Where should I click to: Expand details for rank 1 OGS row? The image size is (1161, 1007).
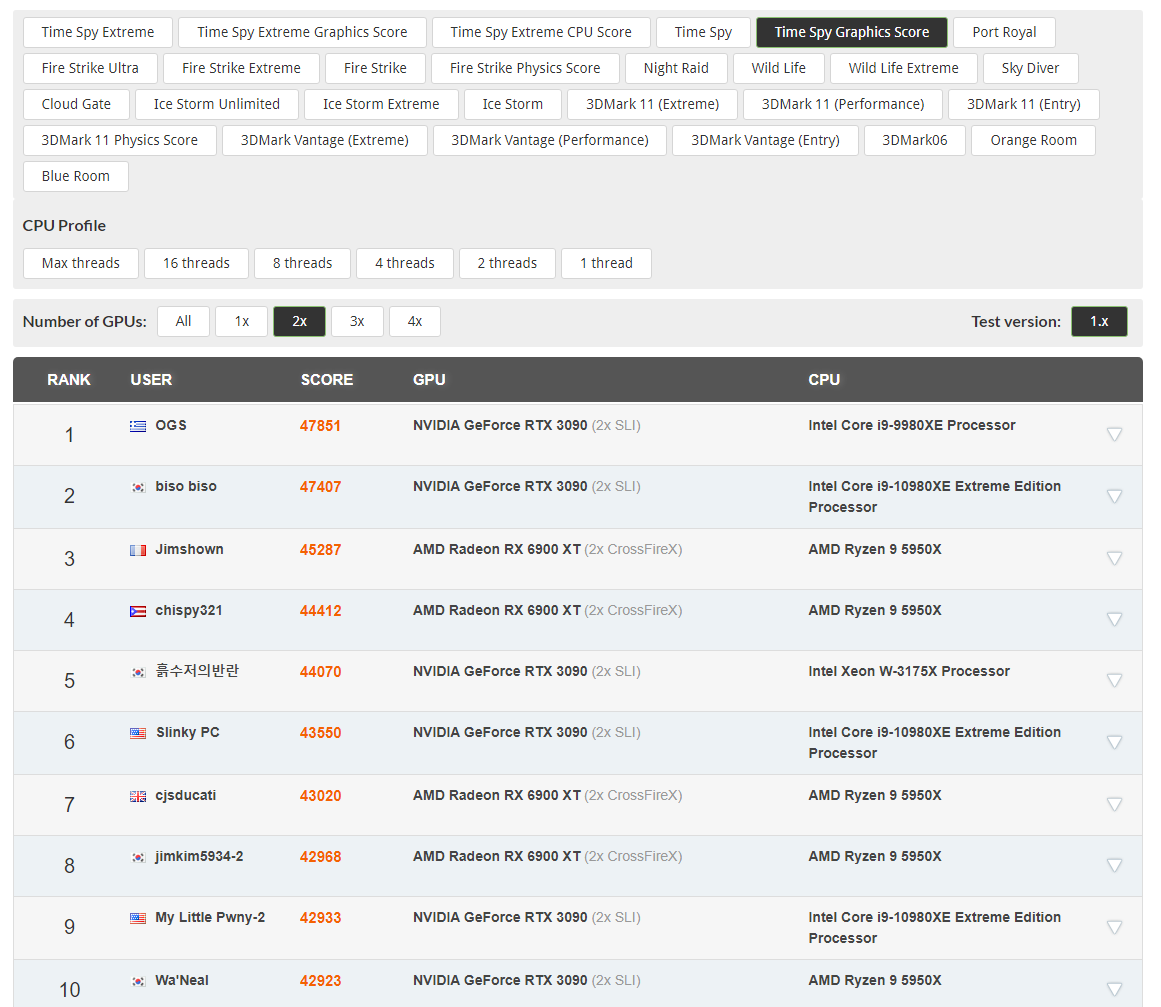tap(1114, 434)
